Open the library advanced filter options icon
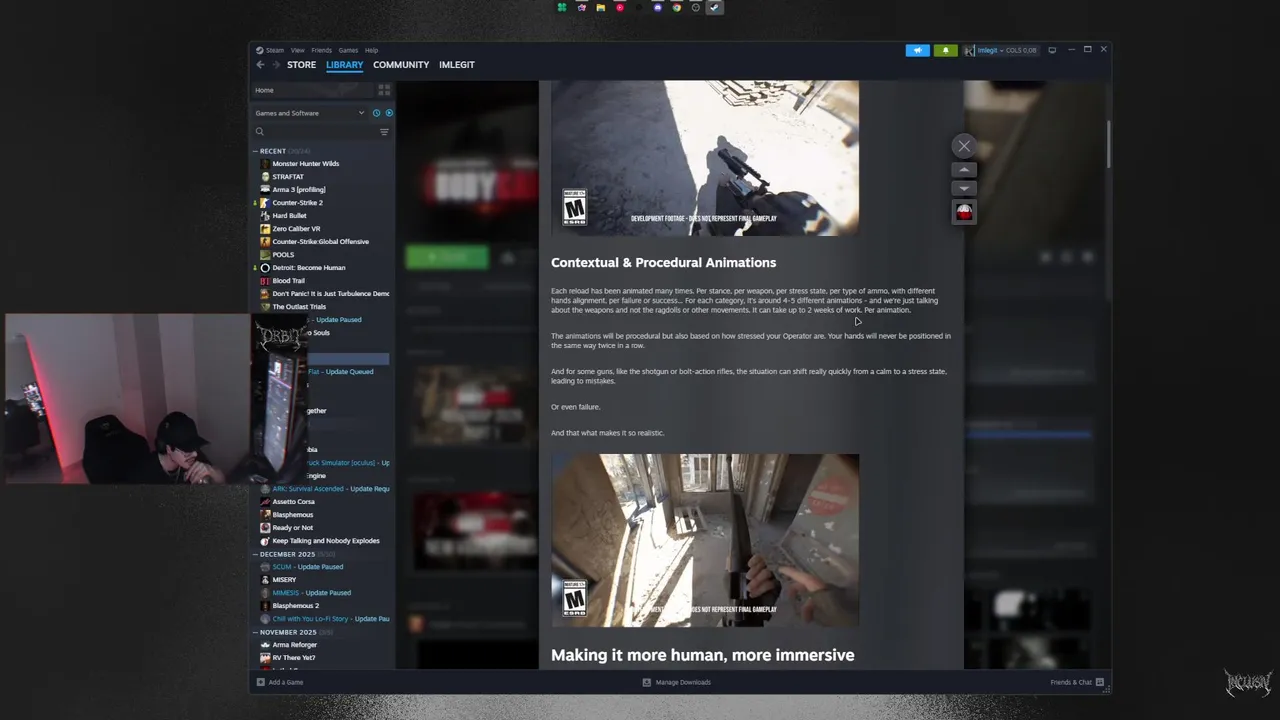This screenshot has width=1280, height=720. 384,132
